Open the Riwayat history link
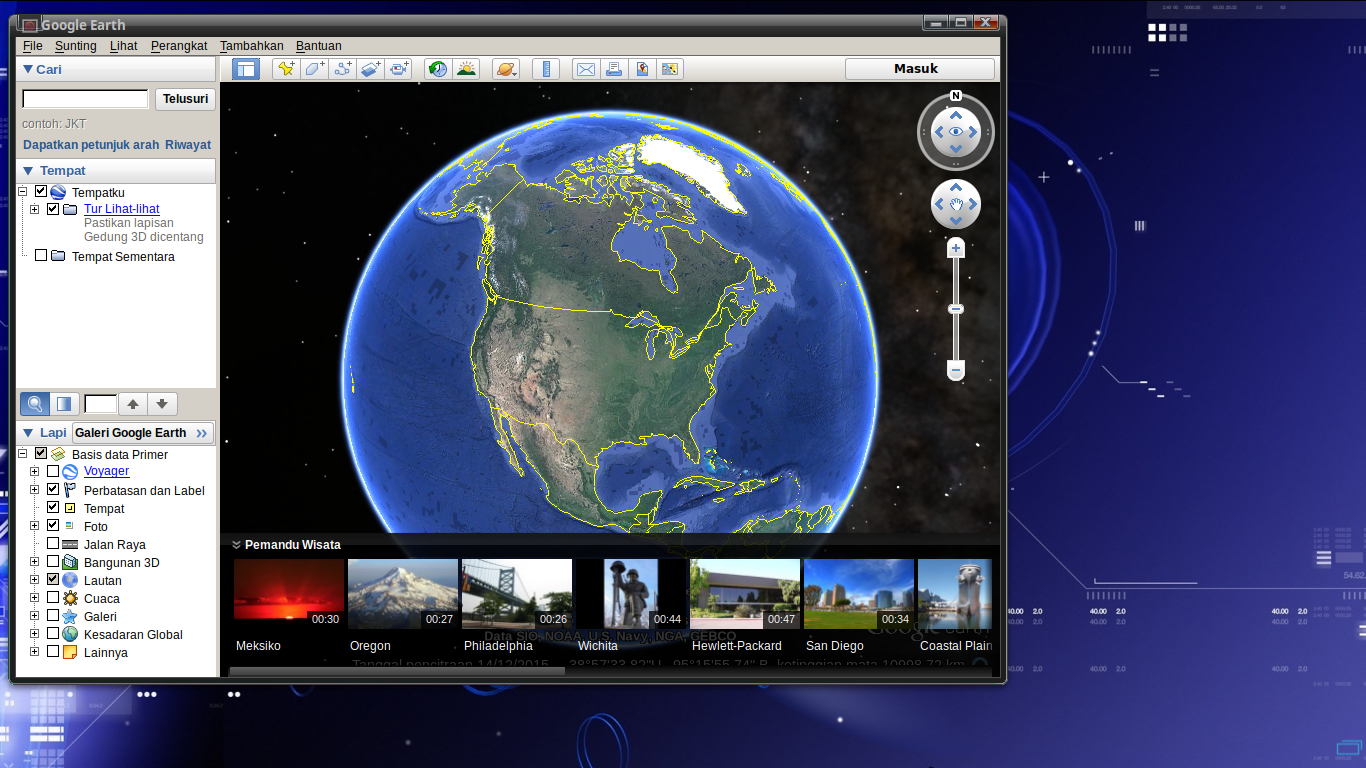The image size is (1366, 768). (x=188, y=145)
